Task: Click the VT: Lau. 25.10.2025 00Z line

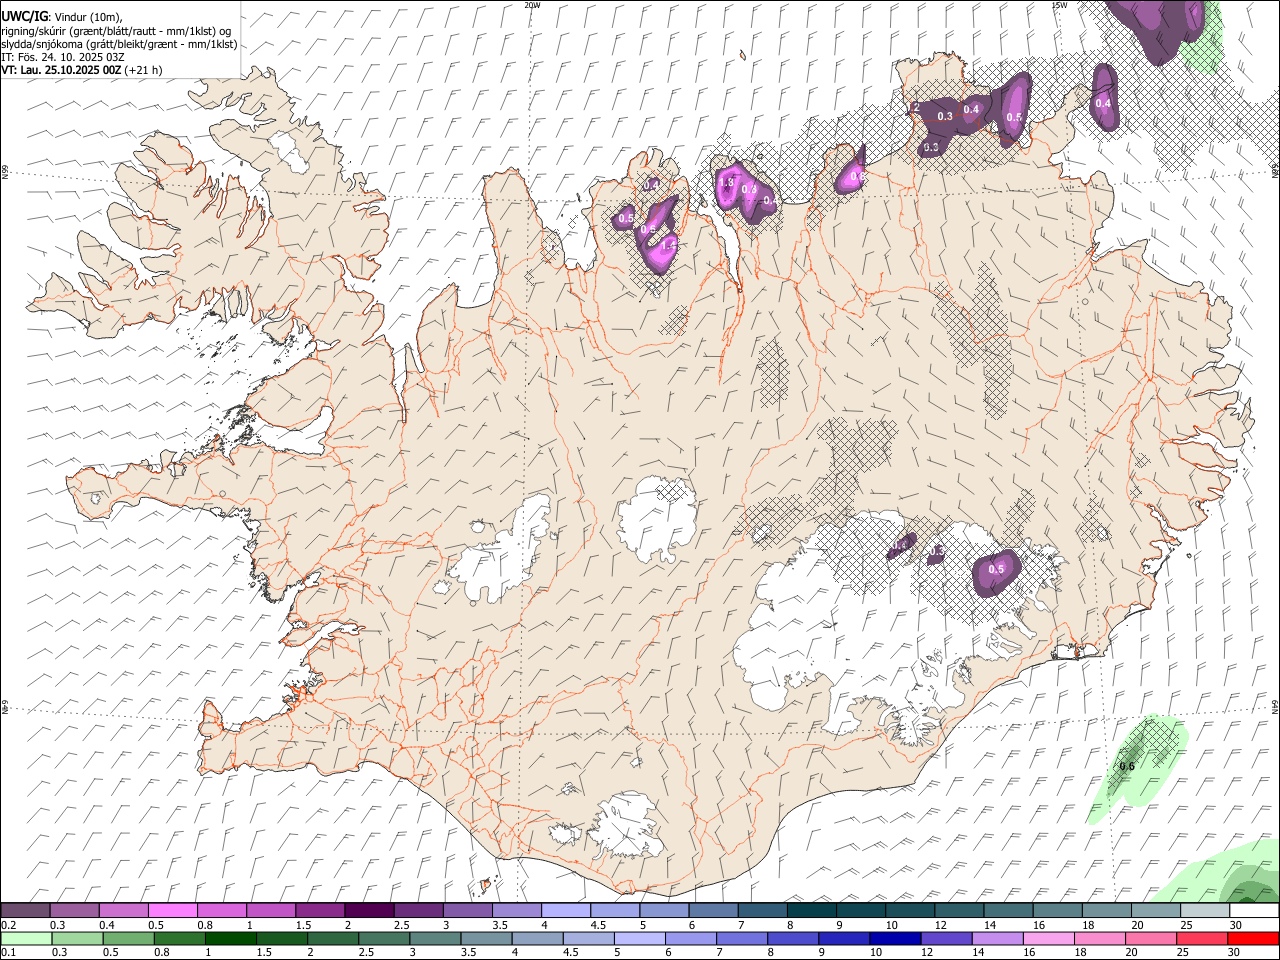Action: pyautogui.click(x=81, y=70)
